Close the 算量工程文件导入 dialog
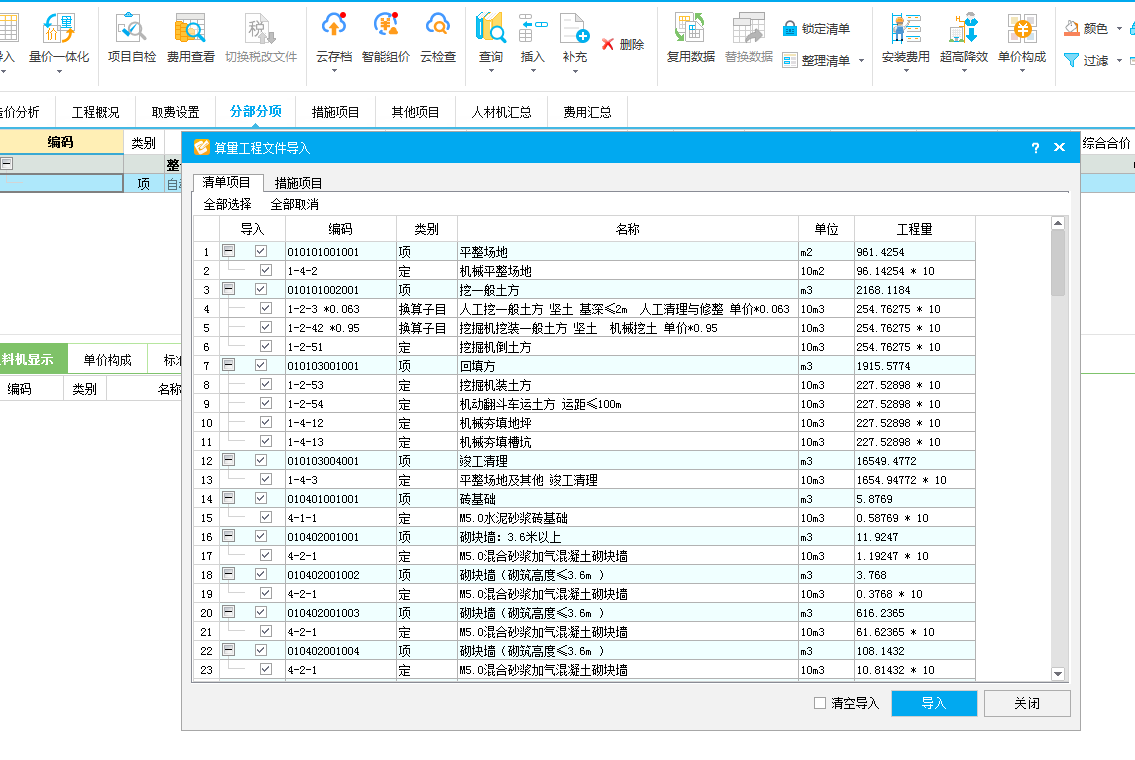Image resolution: width=1135 pixels, height=760 pixels. 1059,147
